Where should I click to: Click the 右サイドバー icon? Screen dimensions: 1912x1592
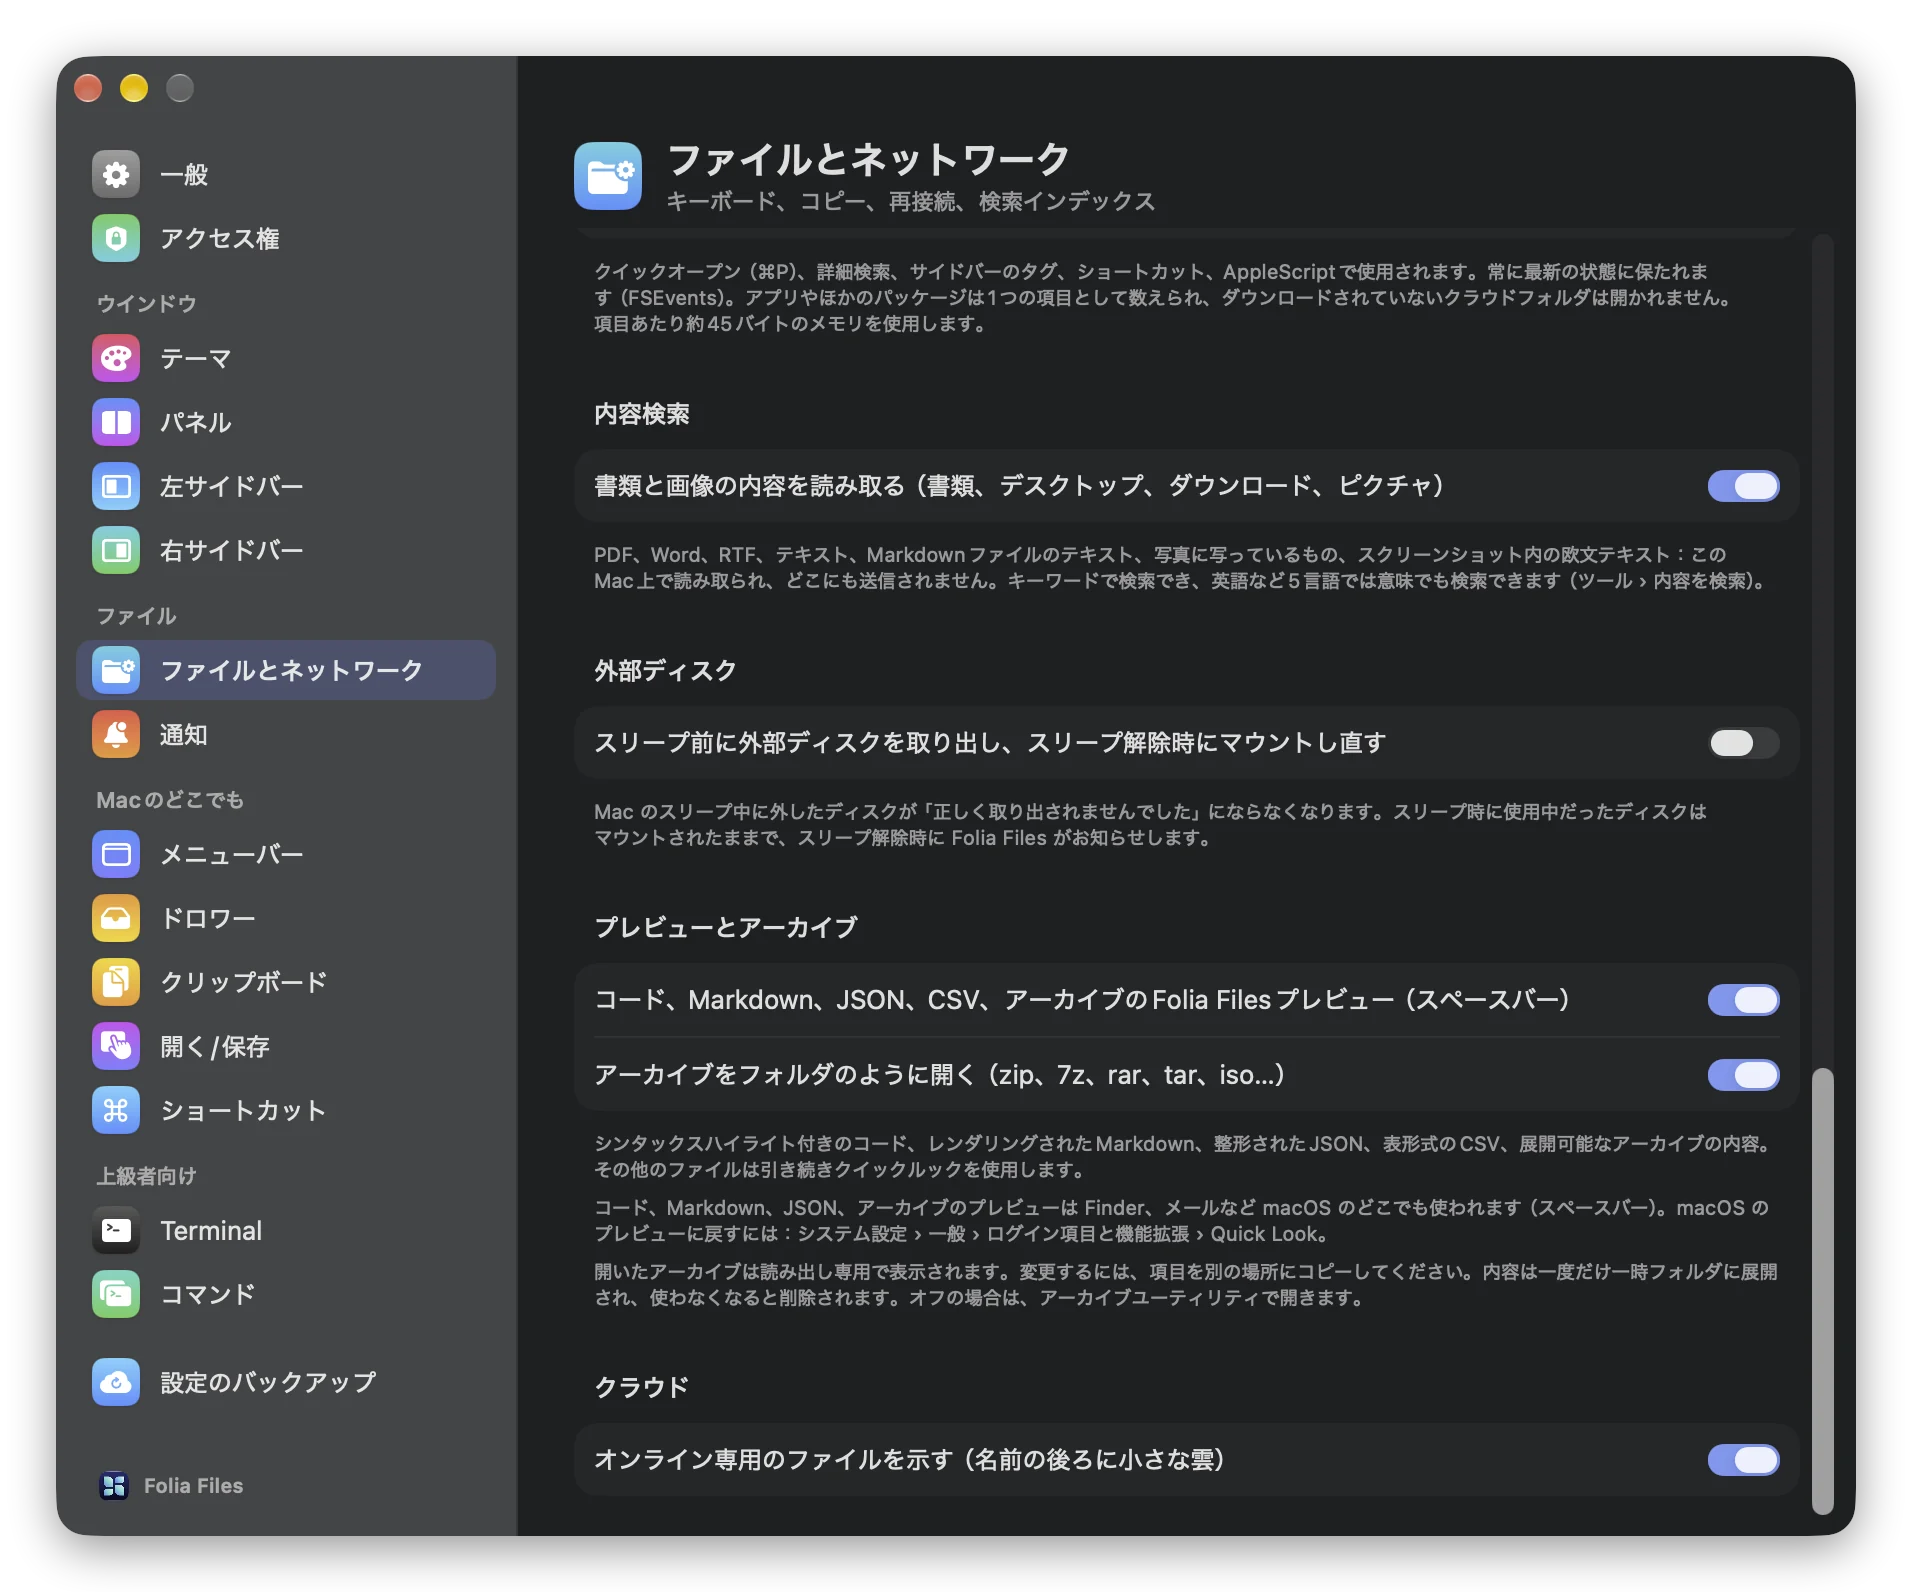point(116,551)
